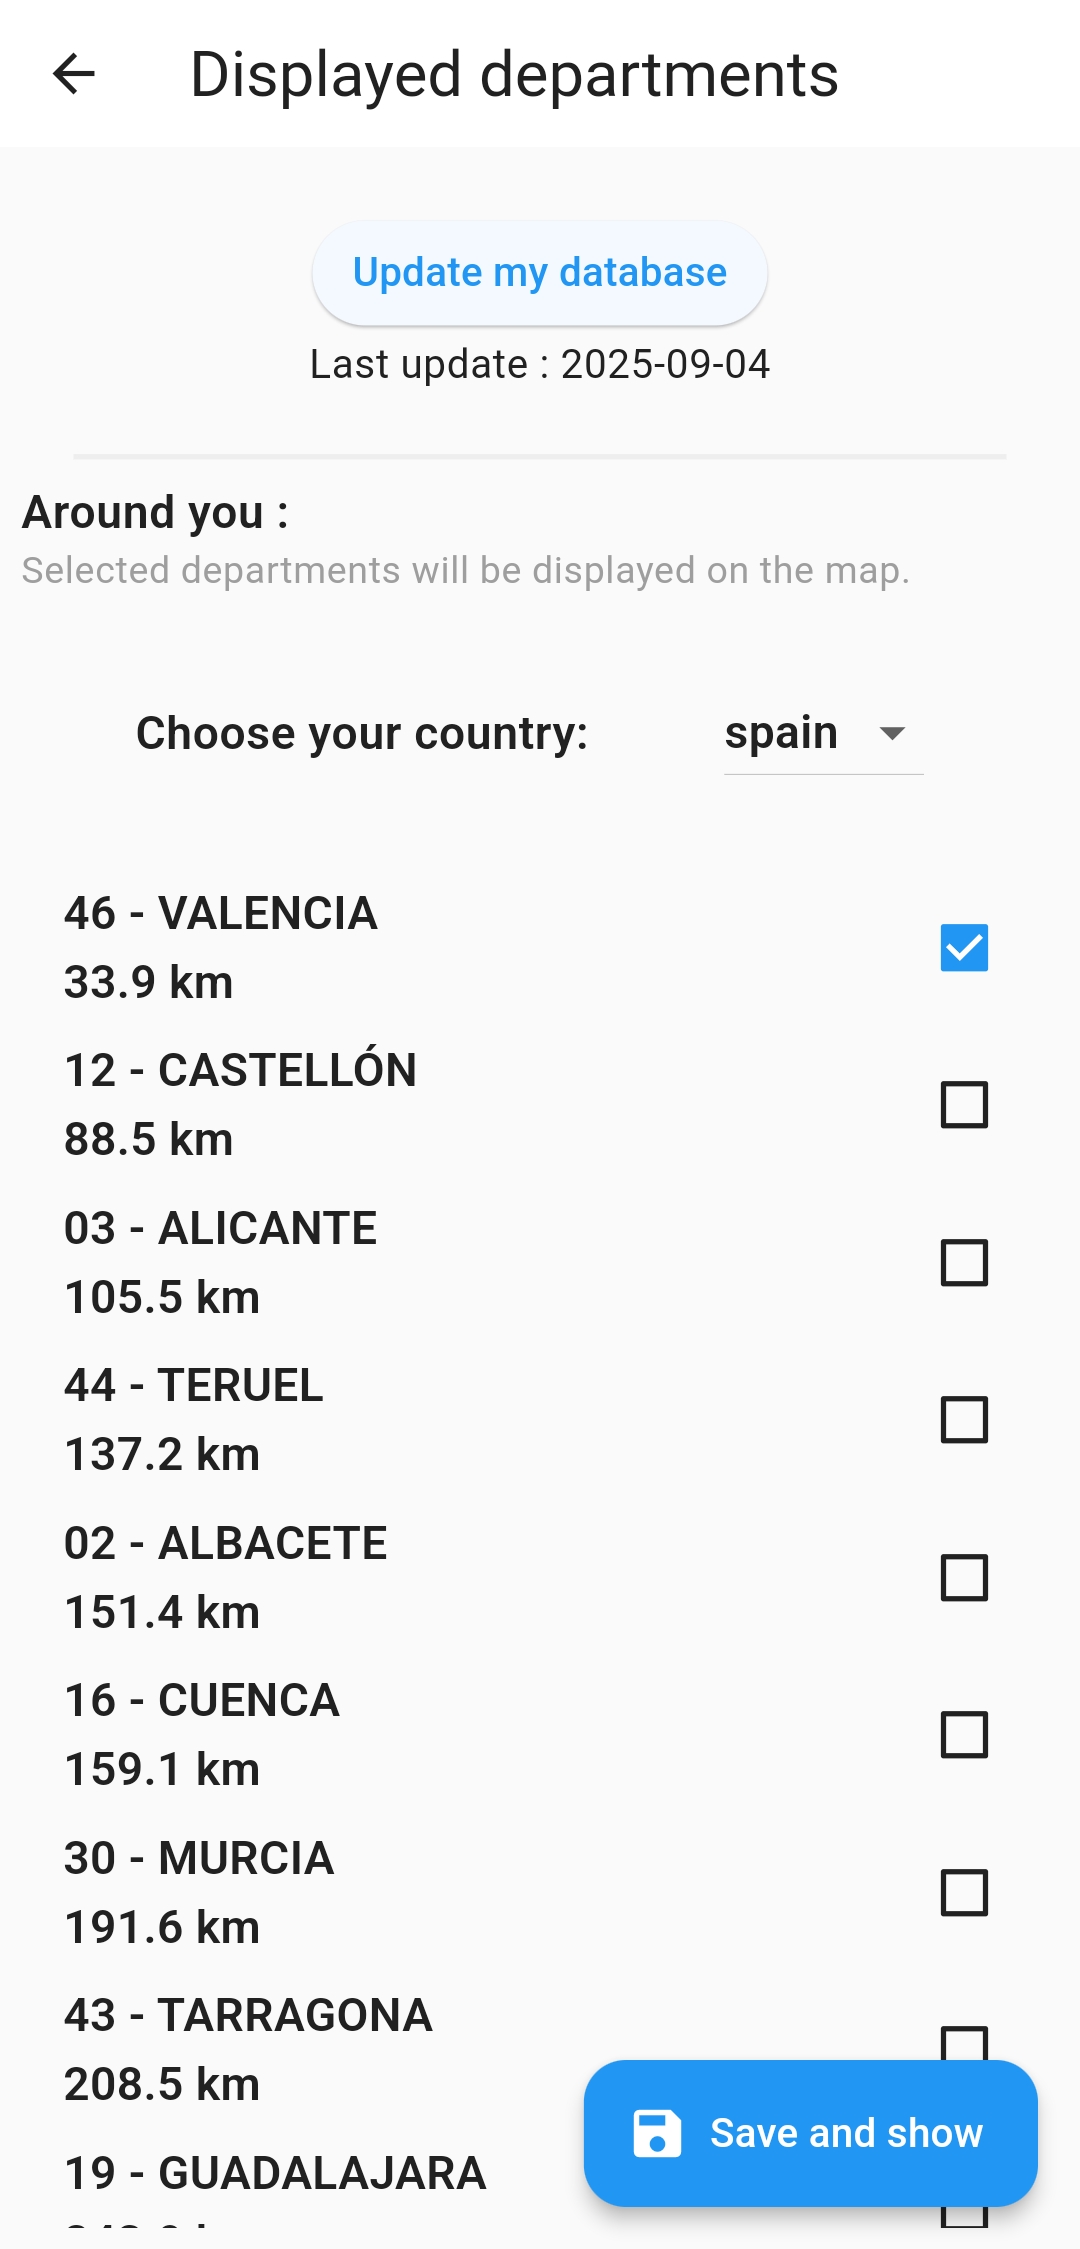Screen dimensions: 1080x2249
Task: Choose the 44 - TERUEL entry
Action: 194,1386
